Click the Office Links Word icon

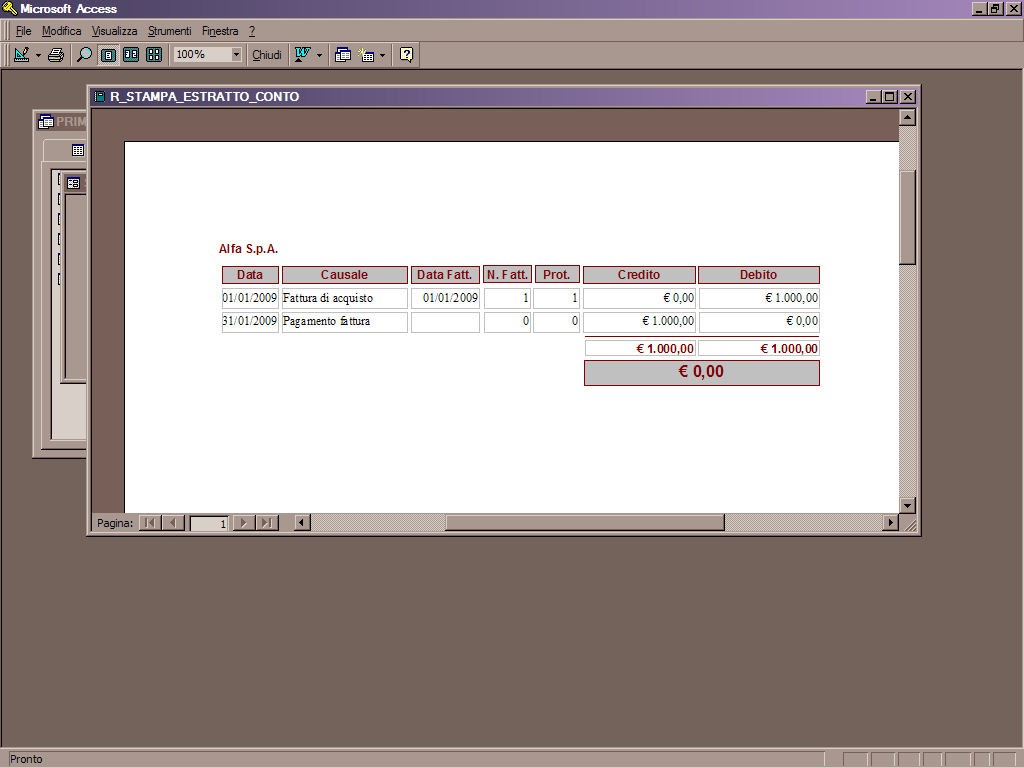point(302,55)
